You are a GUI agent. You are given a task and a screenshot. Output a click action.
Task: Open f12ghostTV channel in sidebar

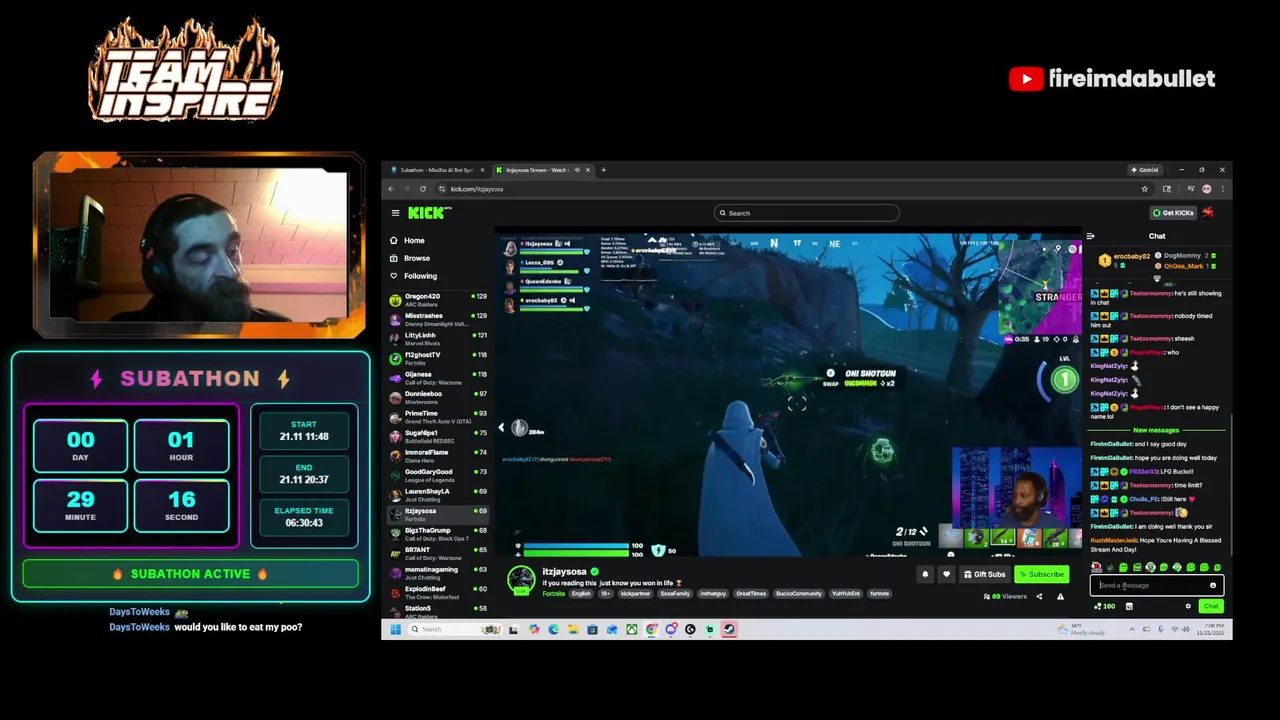point(438,358)
